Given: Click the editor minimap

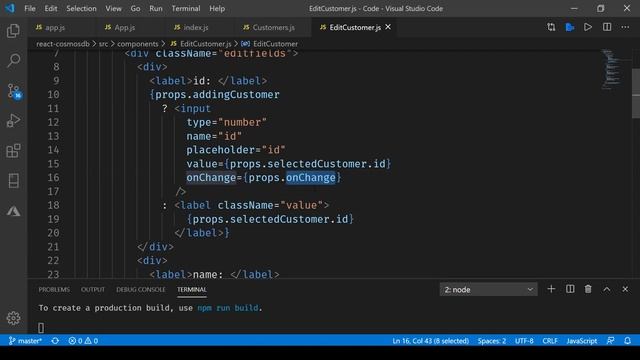Looking at the screenshot, I should [x=612, y=69].
